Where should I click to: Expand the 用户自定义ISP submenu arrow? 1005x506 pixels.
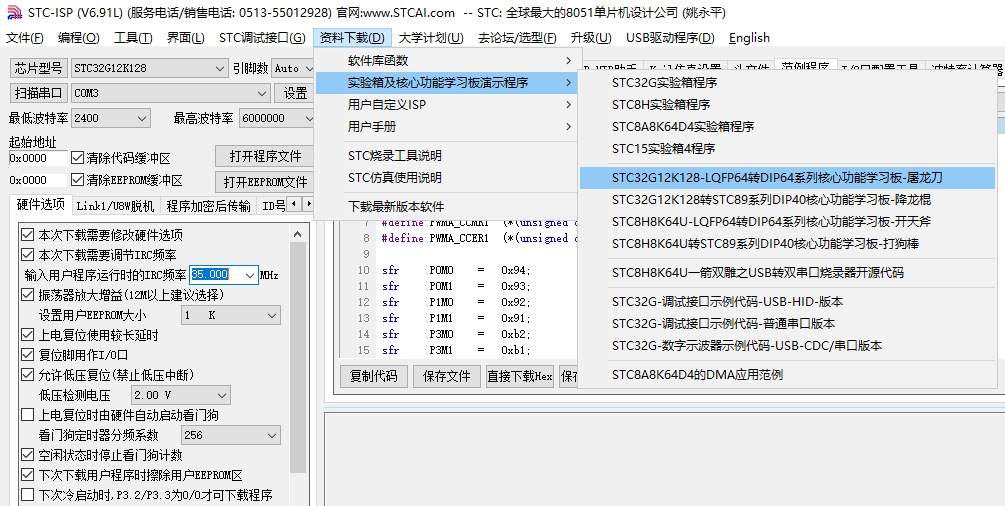(568, 105)
